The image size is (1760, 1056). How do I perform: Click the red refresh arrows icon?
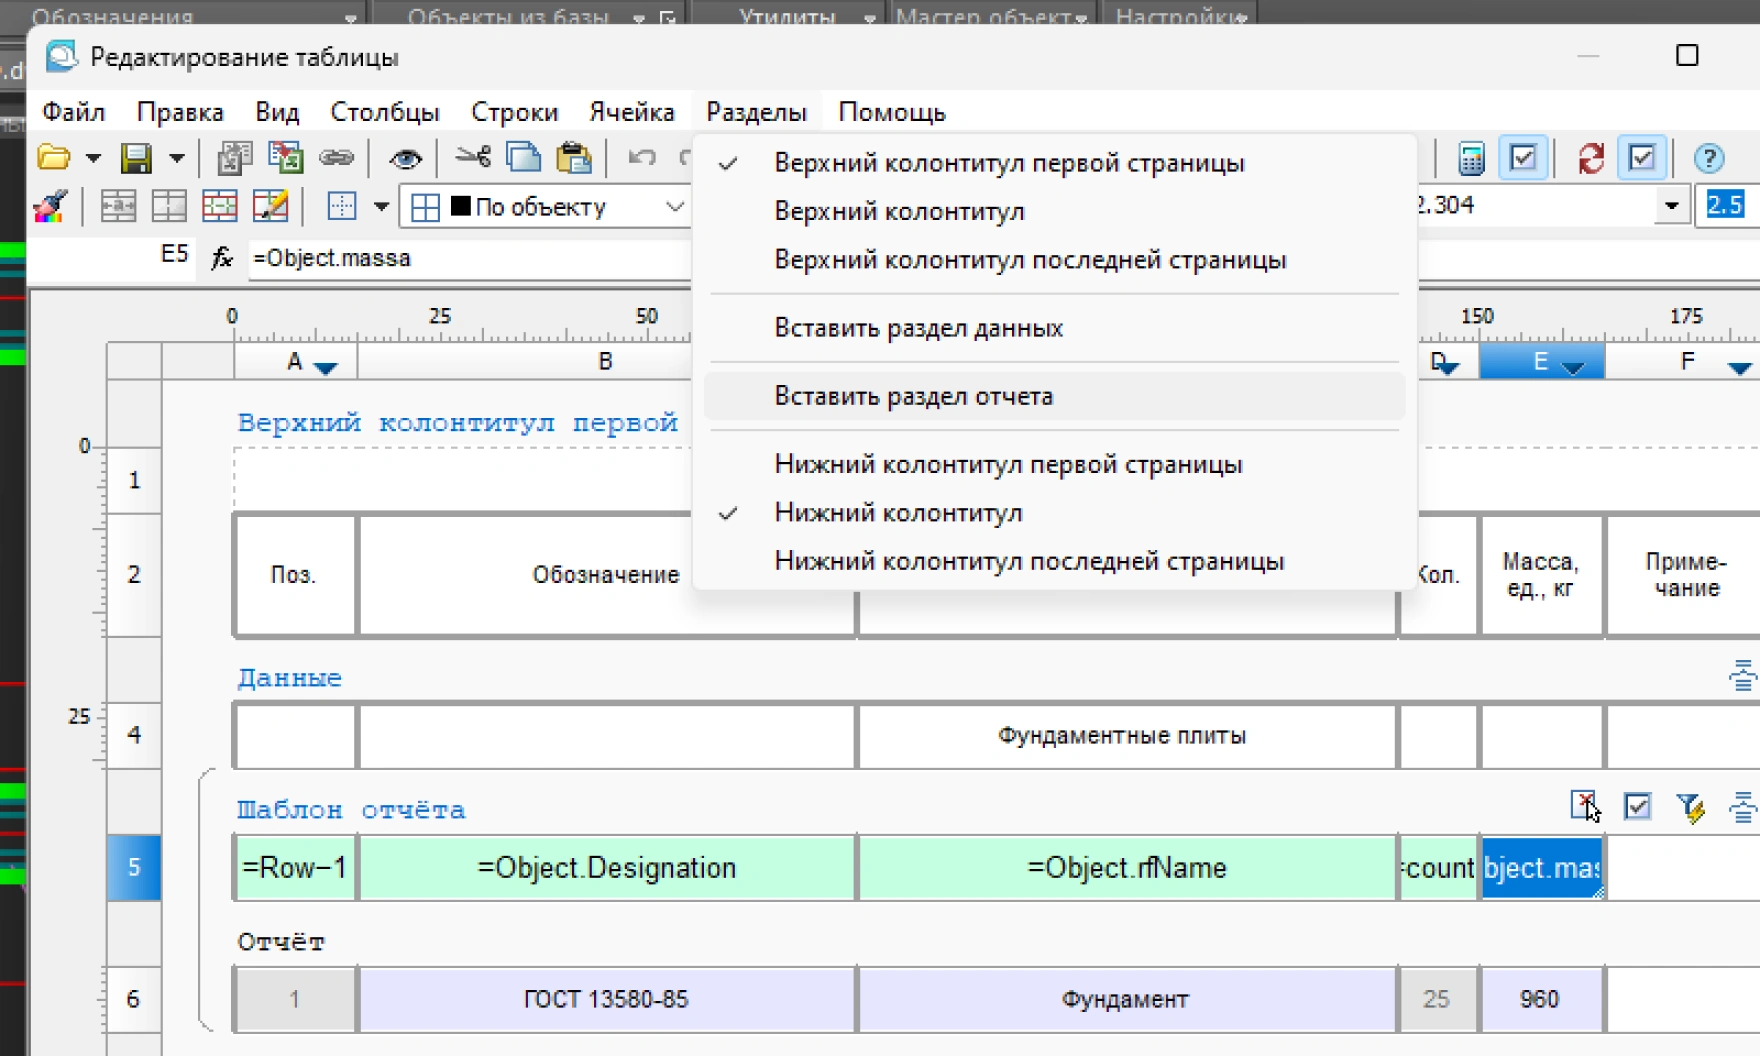pyautogui.click(x=1590, y=158)
